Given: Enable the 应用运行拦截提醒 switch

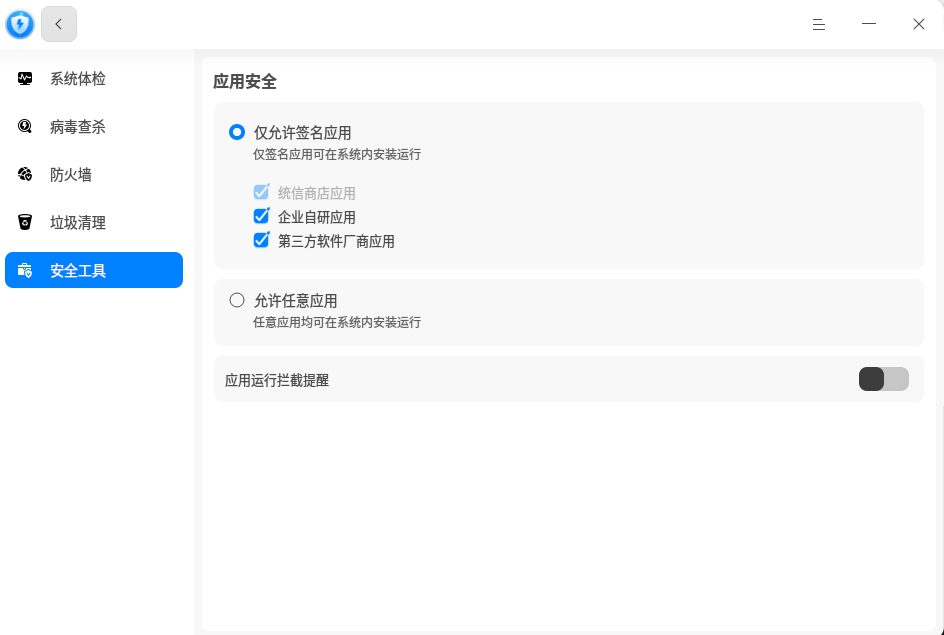Looking at the screenshot, I should pyautogui.click(x=883, y=379).
